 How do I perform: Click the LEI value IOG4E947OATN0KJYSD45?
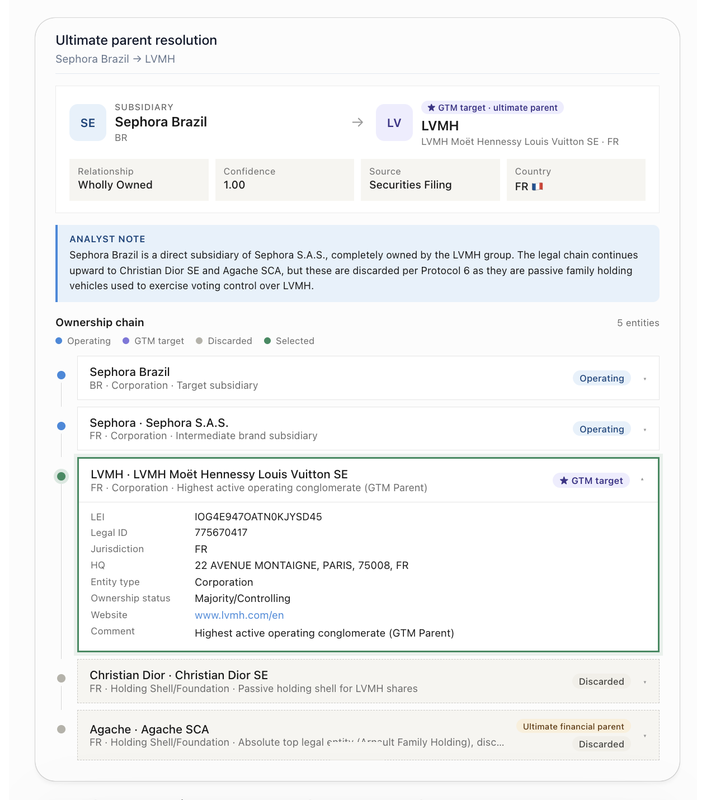pyautogui.click(x=258, y=517)
